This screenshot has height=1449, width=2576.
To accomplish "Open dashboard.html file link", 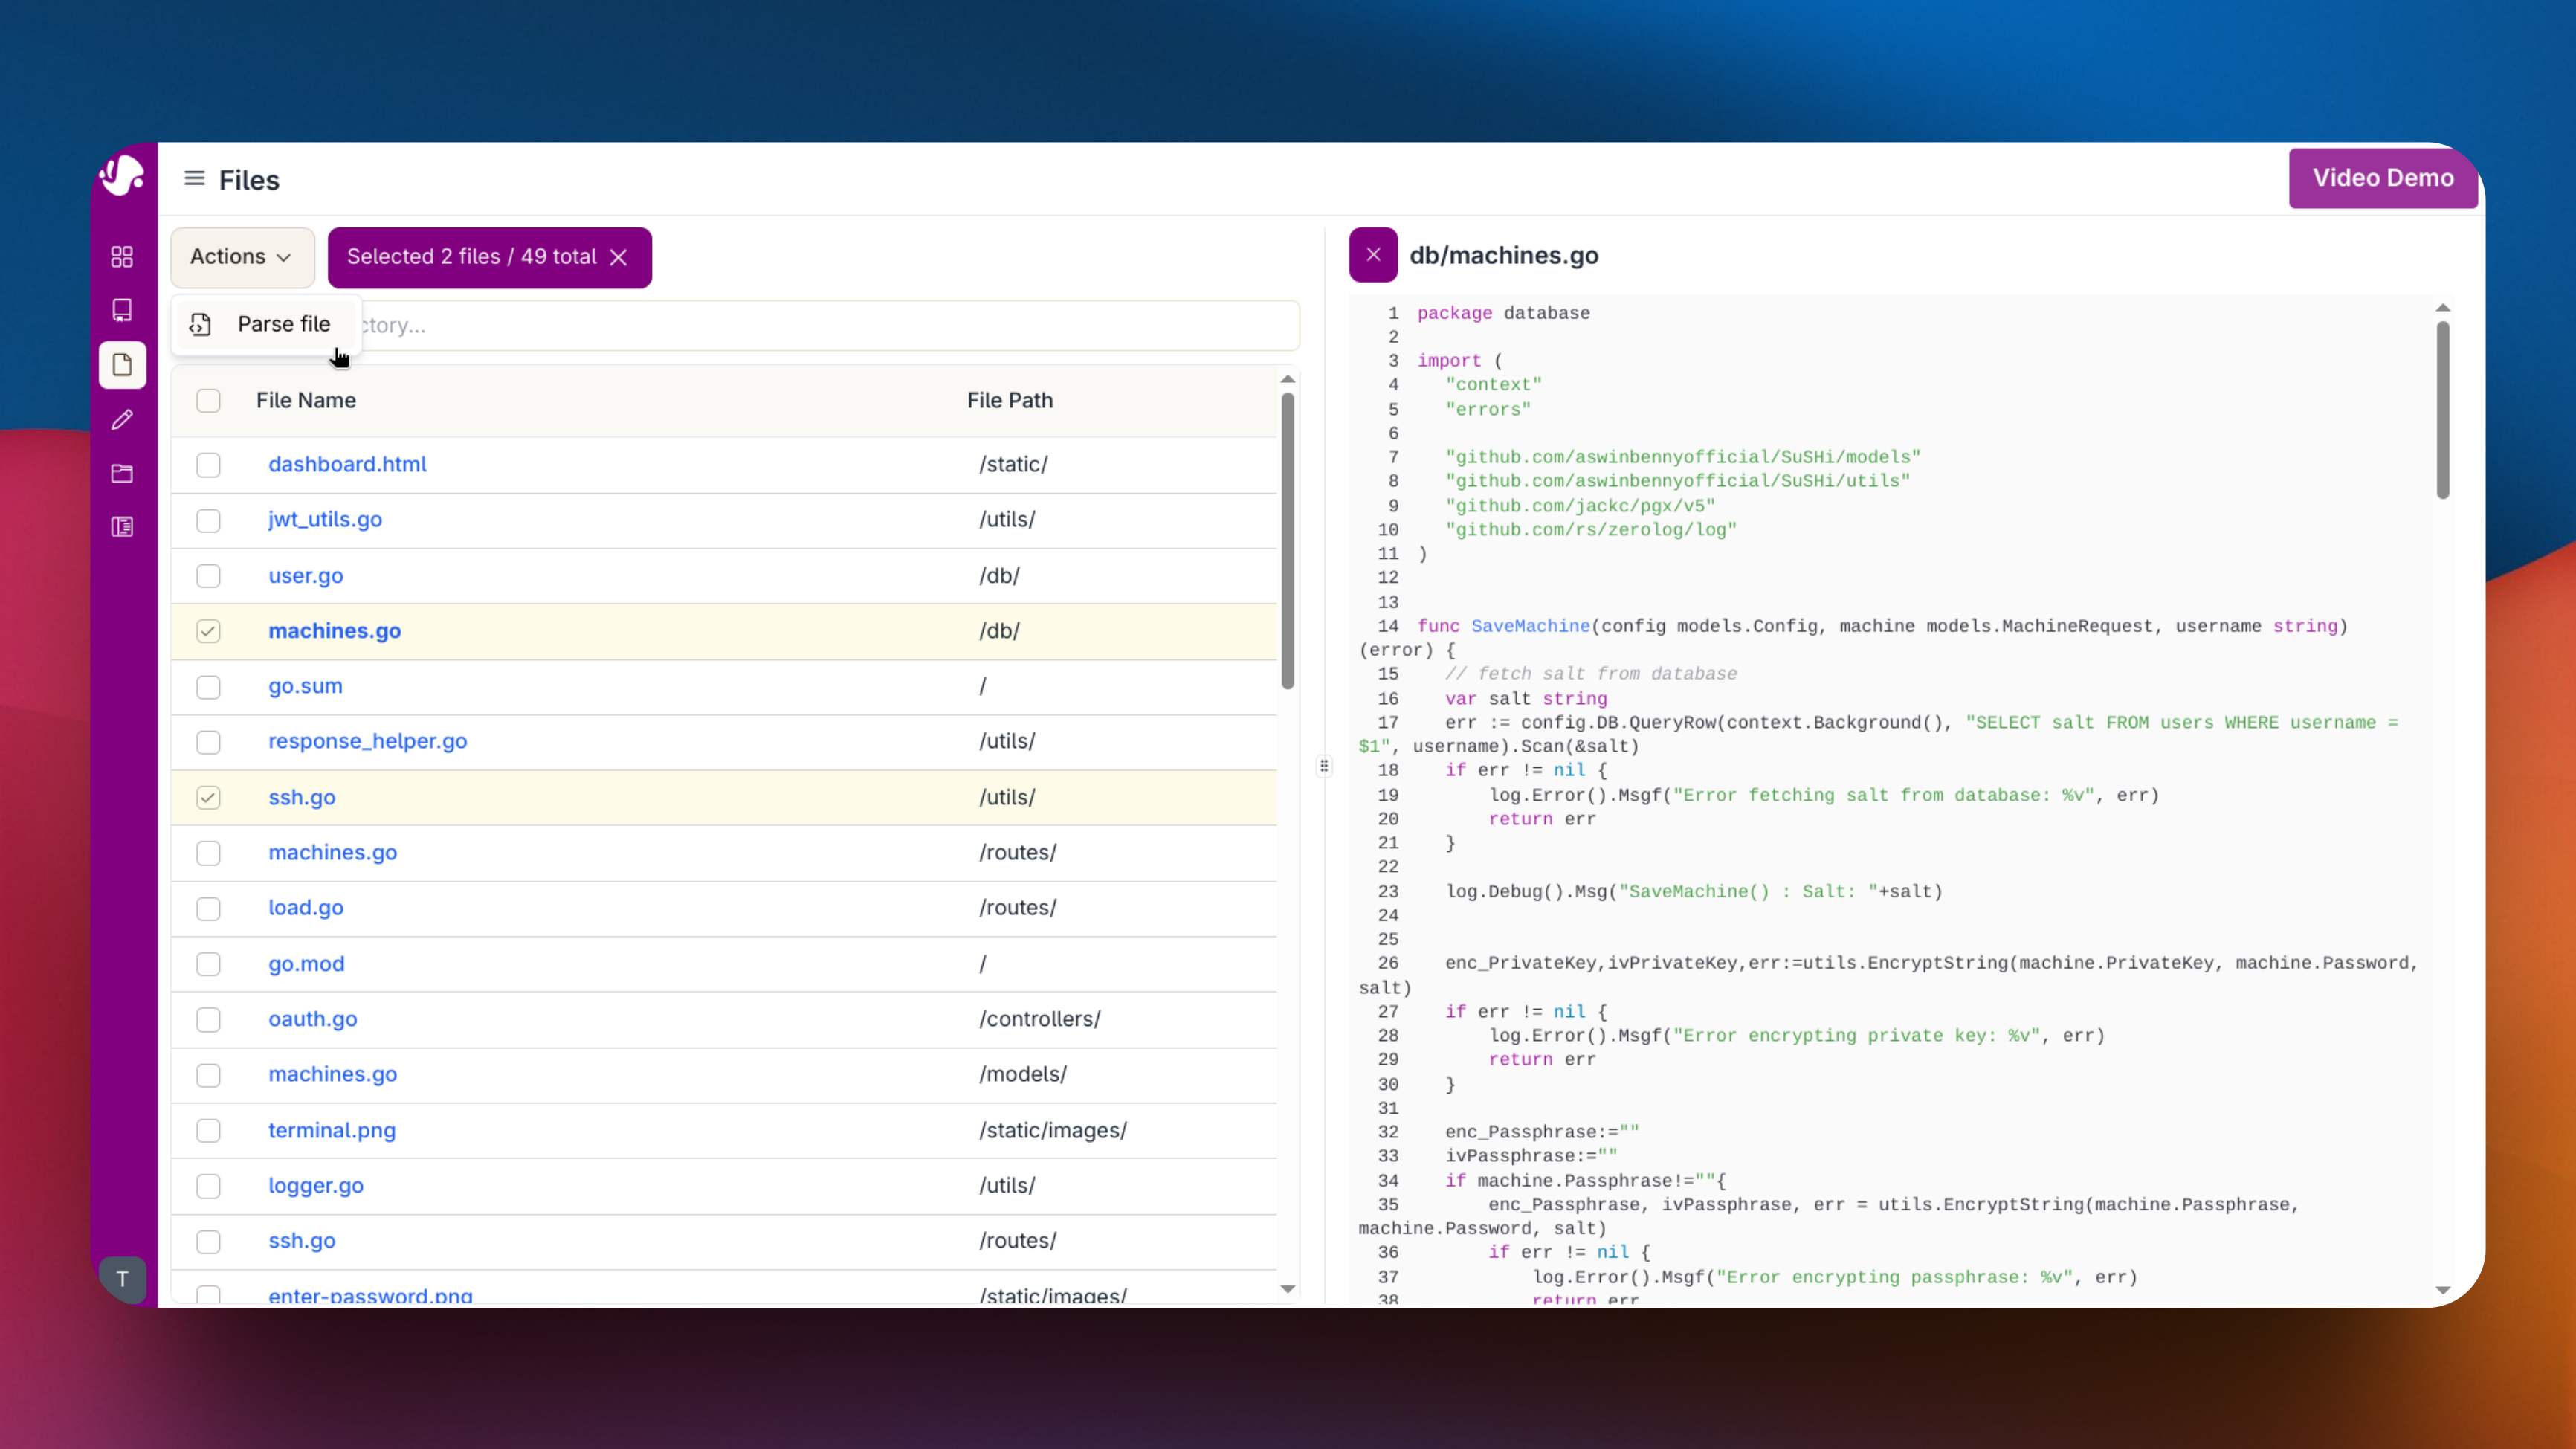I will click(347, 464).
